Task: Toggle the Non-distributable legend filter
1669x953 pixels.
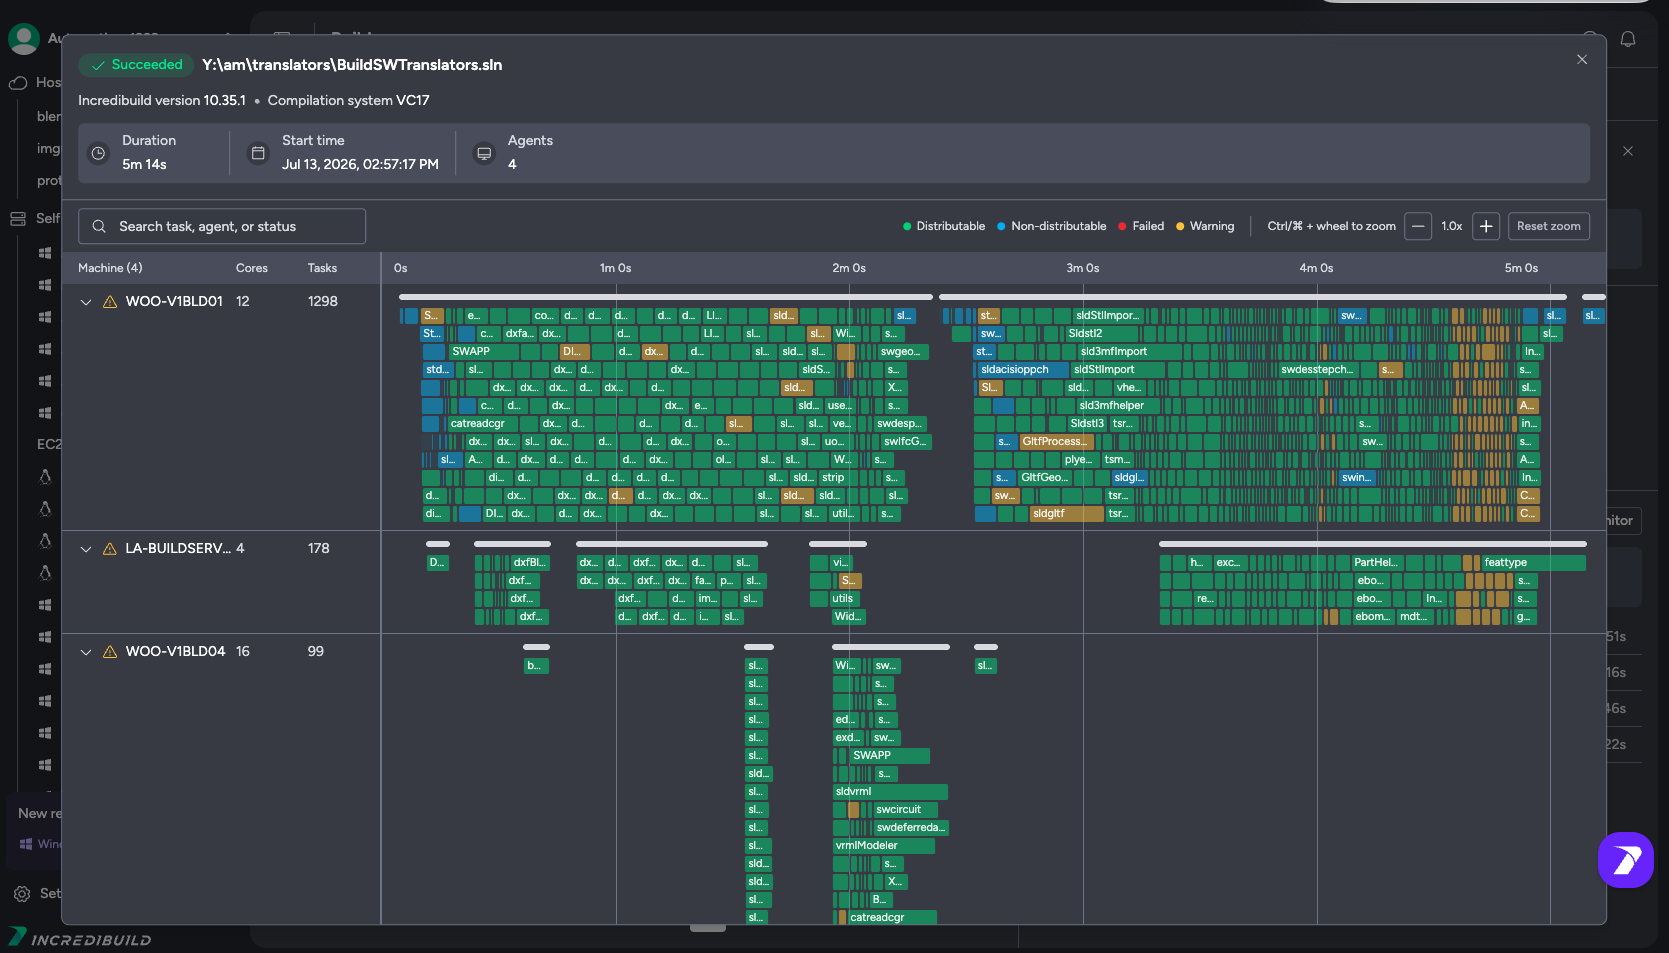Action: [x=1051, y=227]
